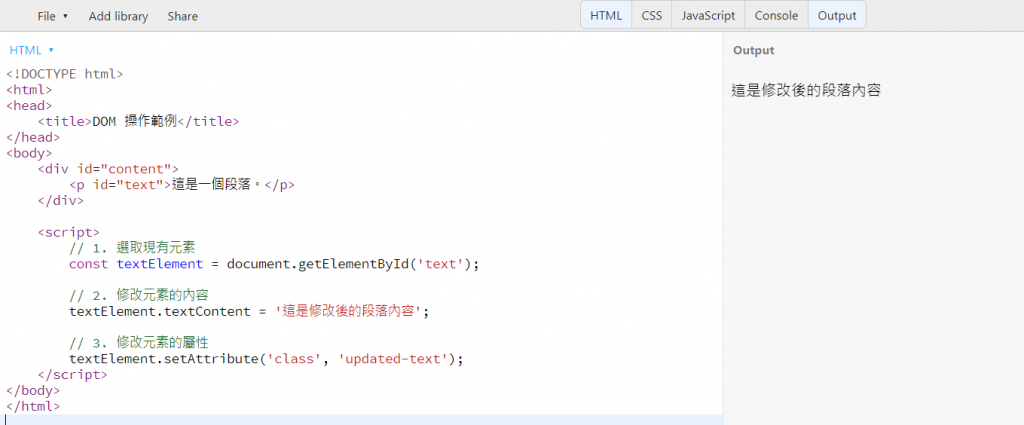Image resolution: width=1024 pixels, height=425 pixels.
Task: Click the closing </script> tag line
Action: click(72, 375)
